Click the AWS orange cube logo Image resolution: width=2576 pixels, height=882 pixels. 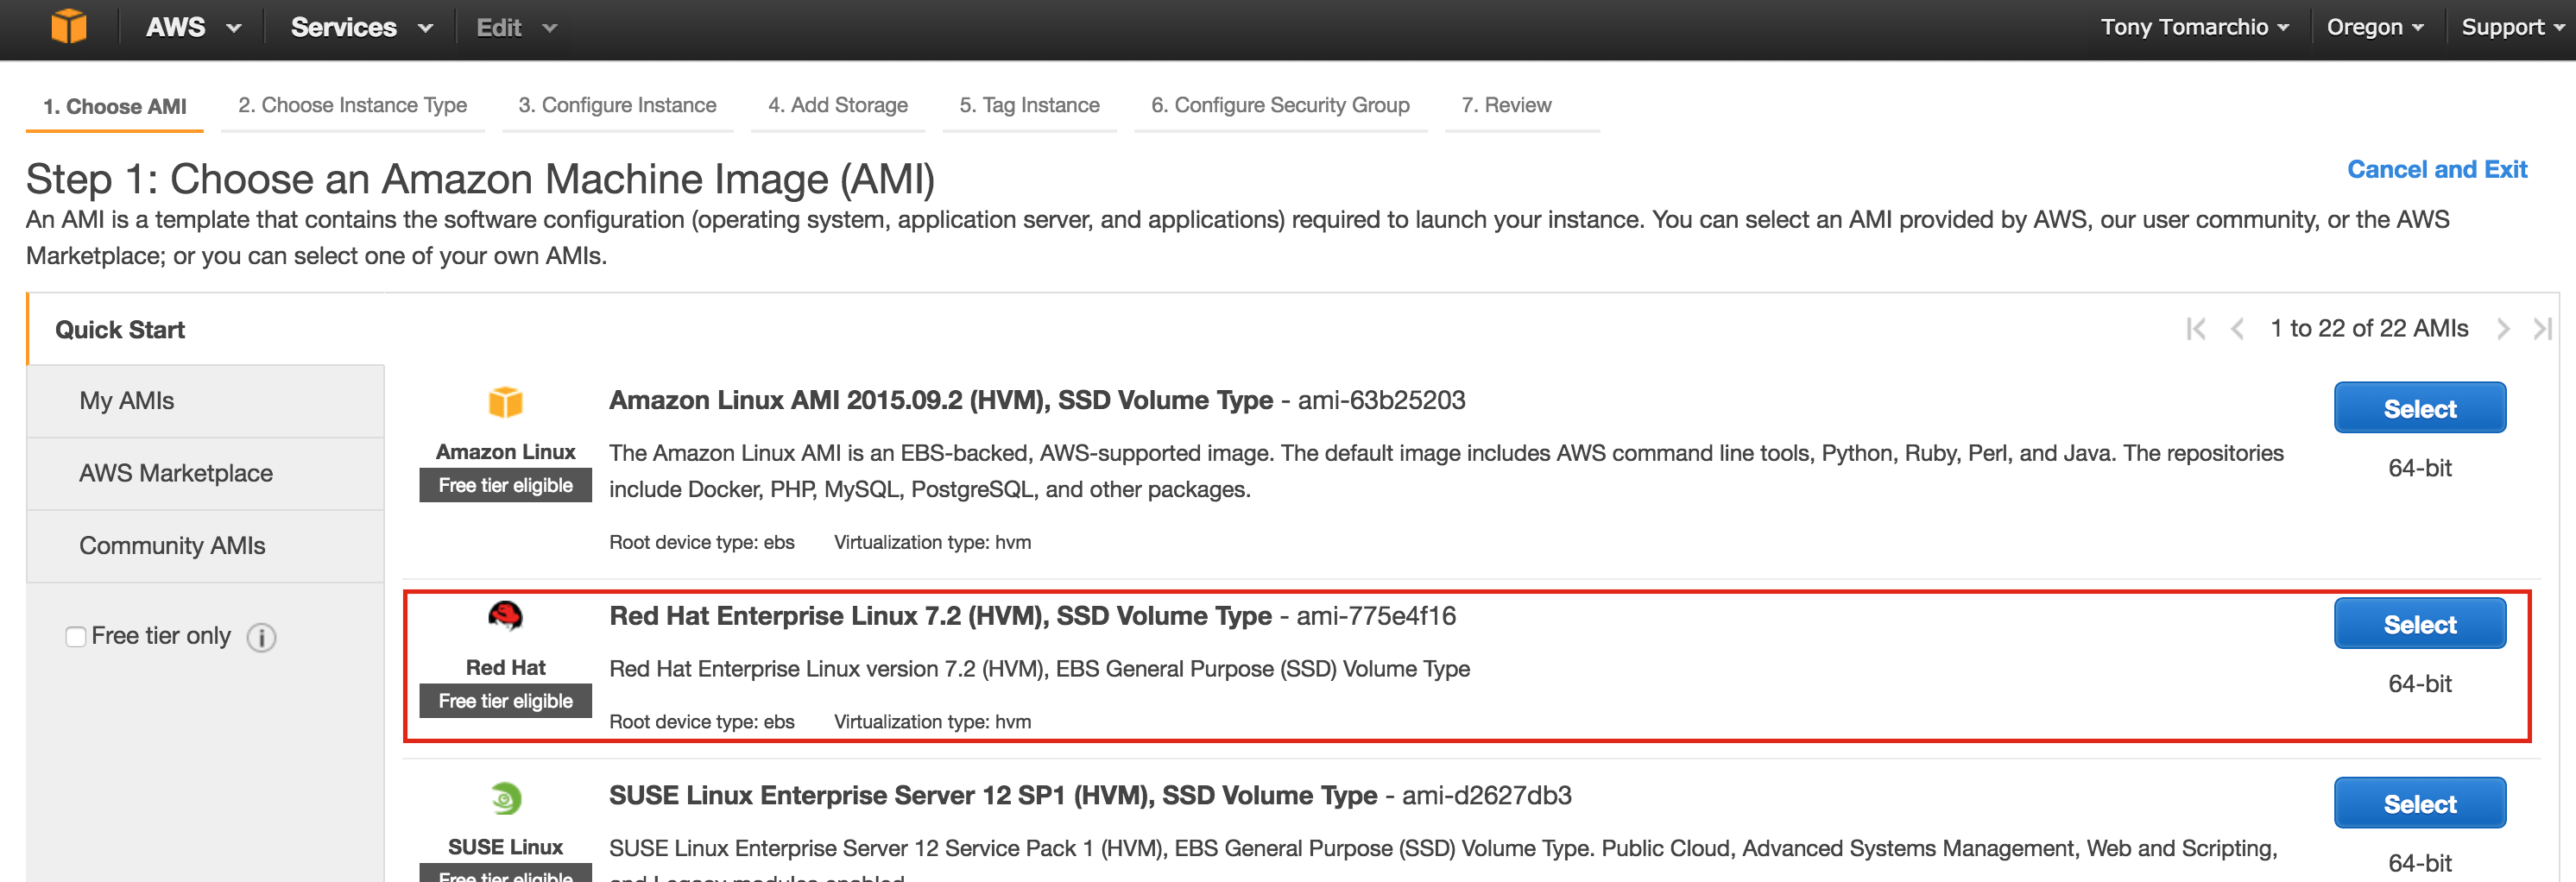coord(69,26)
